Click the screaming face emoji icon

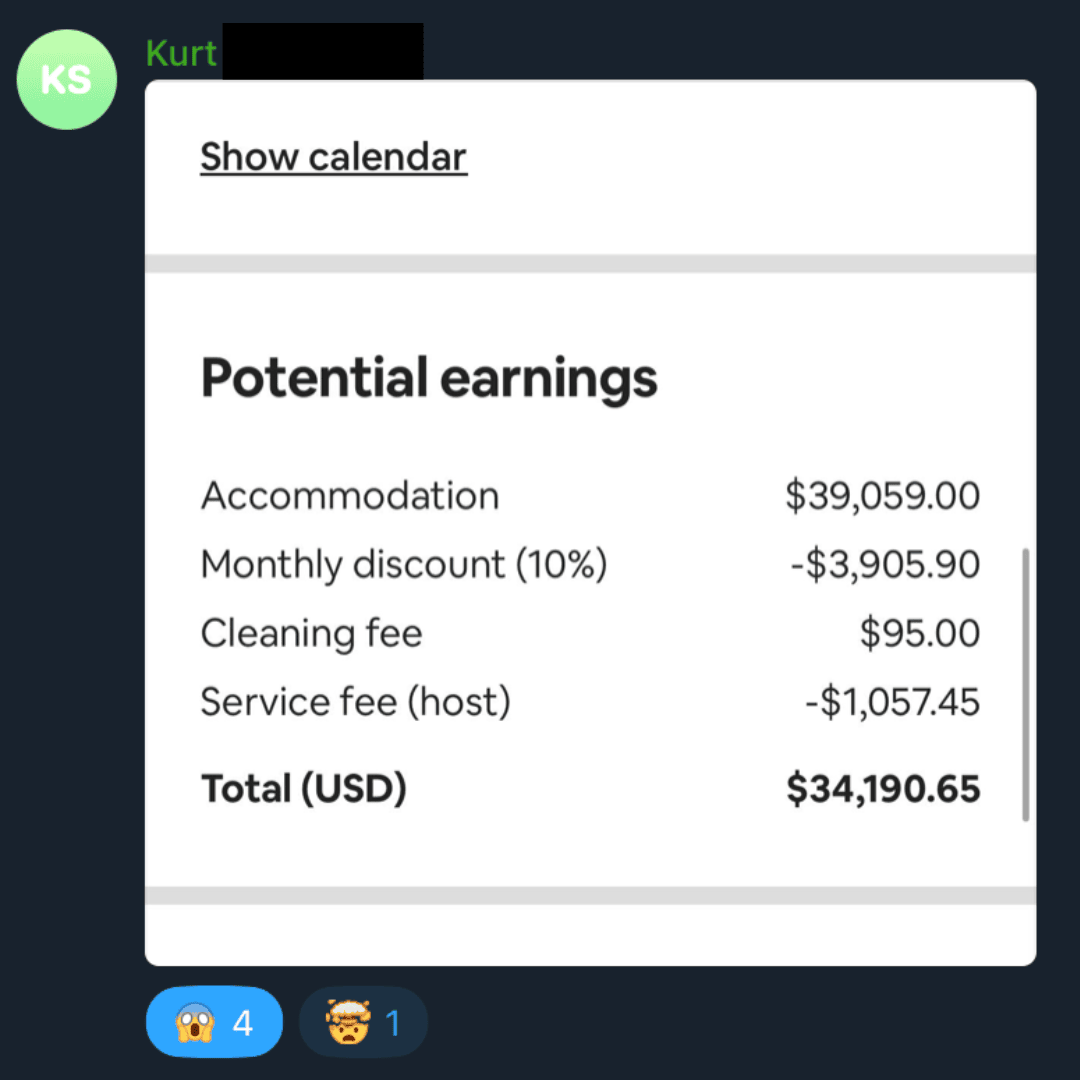point(195,1022)
